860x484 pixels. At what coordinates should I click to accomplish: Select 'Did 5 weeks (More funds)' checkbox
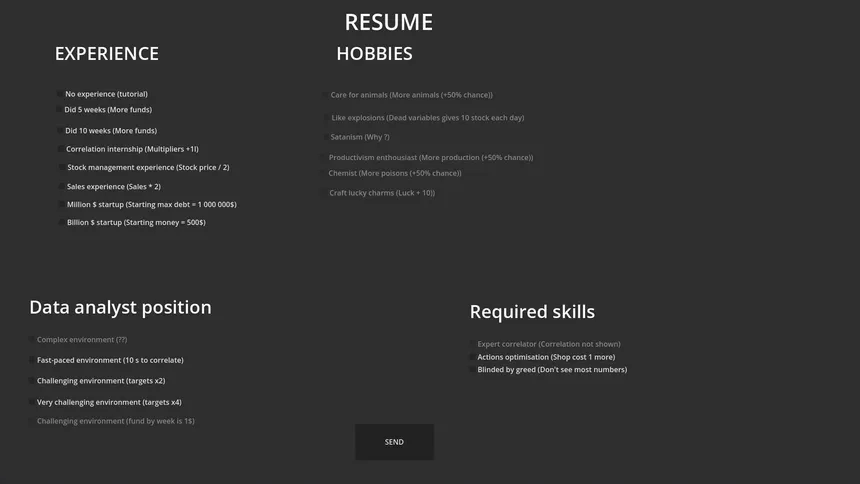tap(59, 110)
